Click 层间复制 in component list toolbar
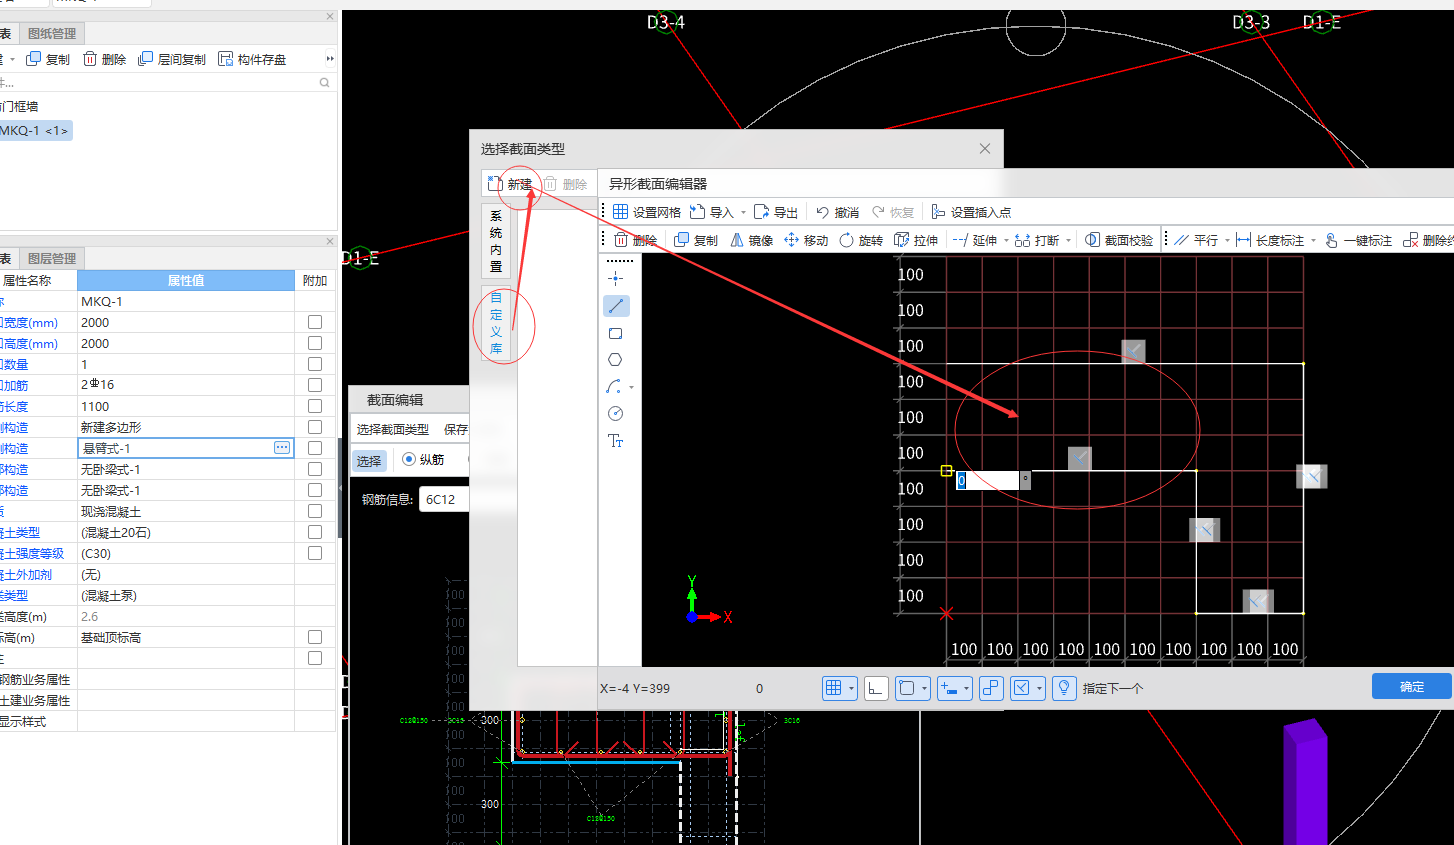Viewport: 1454px width, 845px height. click(x=172, y=59)
